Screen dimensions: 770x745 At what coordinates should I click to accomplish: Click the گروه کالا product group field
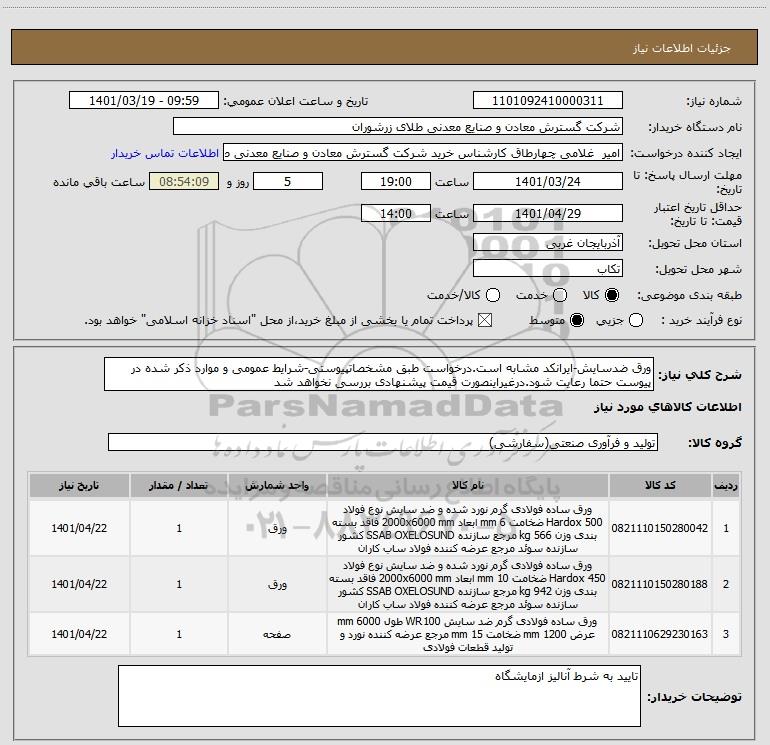[383, 442]
